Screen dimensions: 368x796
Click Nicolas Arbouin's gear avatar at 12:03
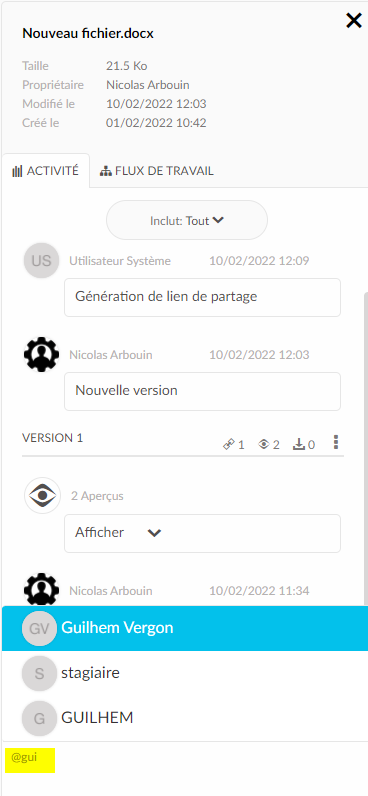coord(41,354)
